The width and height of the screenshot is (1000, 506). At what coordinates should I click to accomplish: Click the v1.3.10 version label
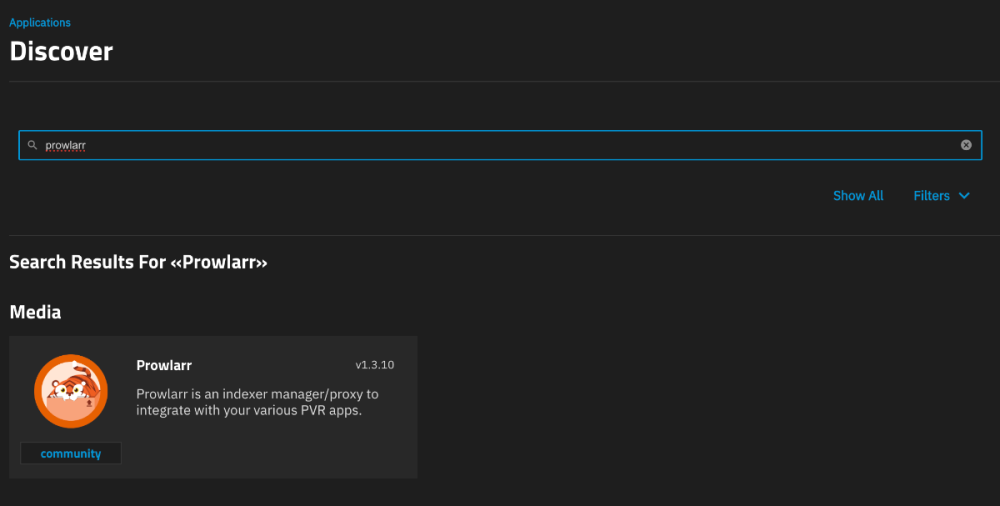(374, 365)
